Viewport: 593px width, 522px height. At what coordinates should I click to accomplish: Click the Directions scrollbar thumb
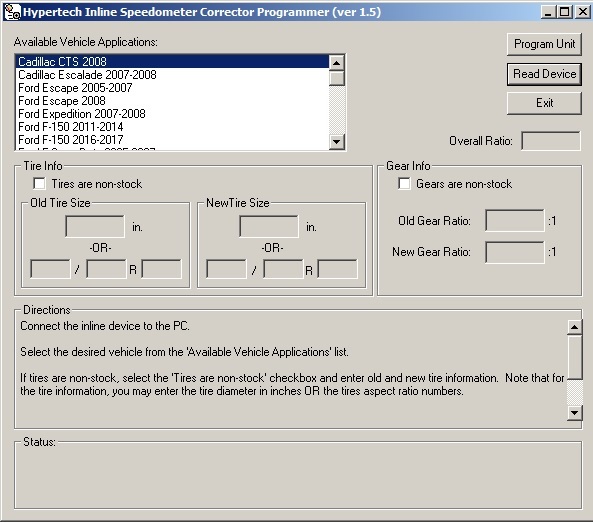(574, 357)
